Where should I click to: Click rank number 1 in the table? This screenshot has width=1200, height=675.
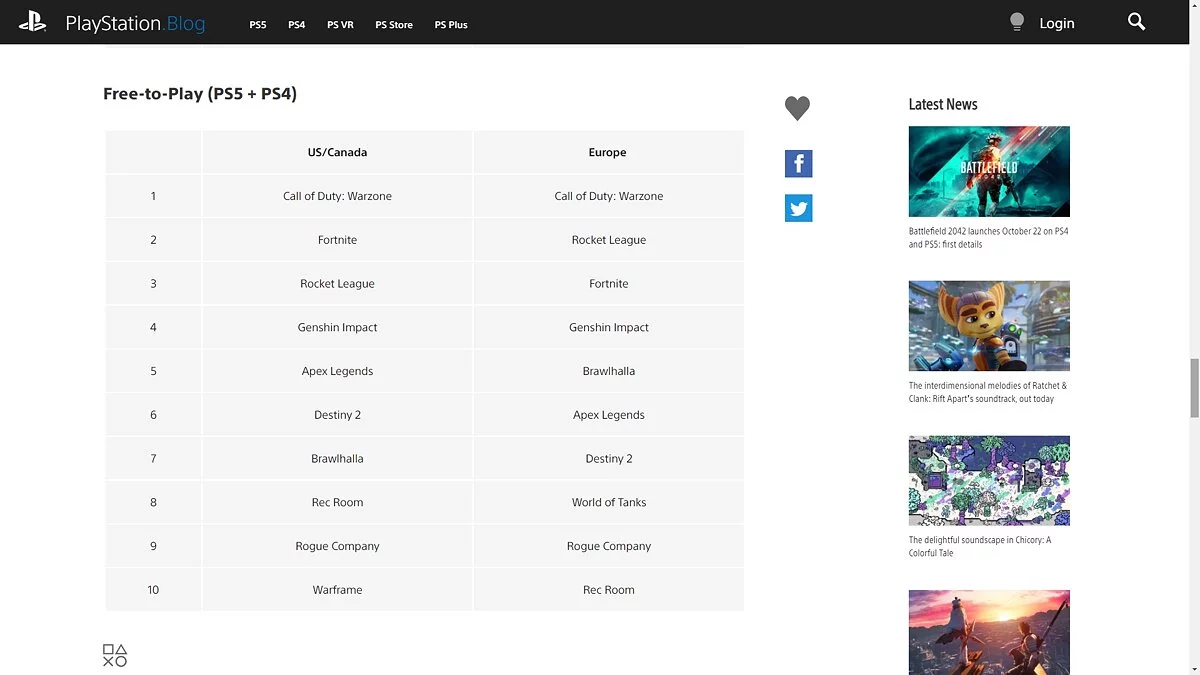(153, 196)
